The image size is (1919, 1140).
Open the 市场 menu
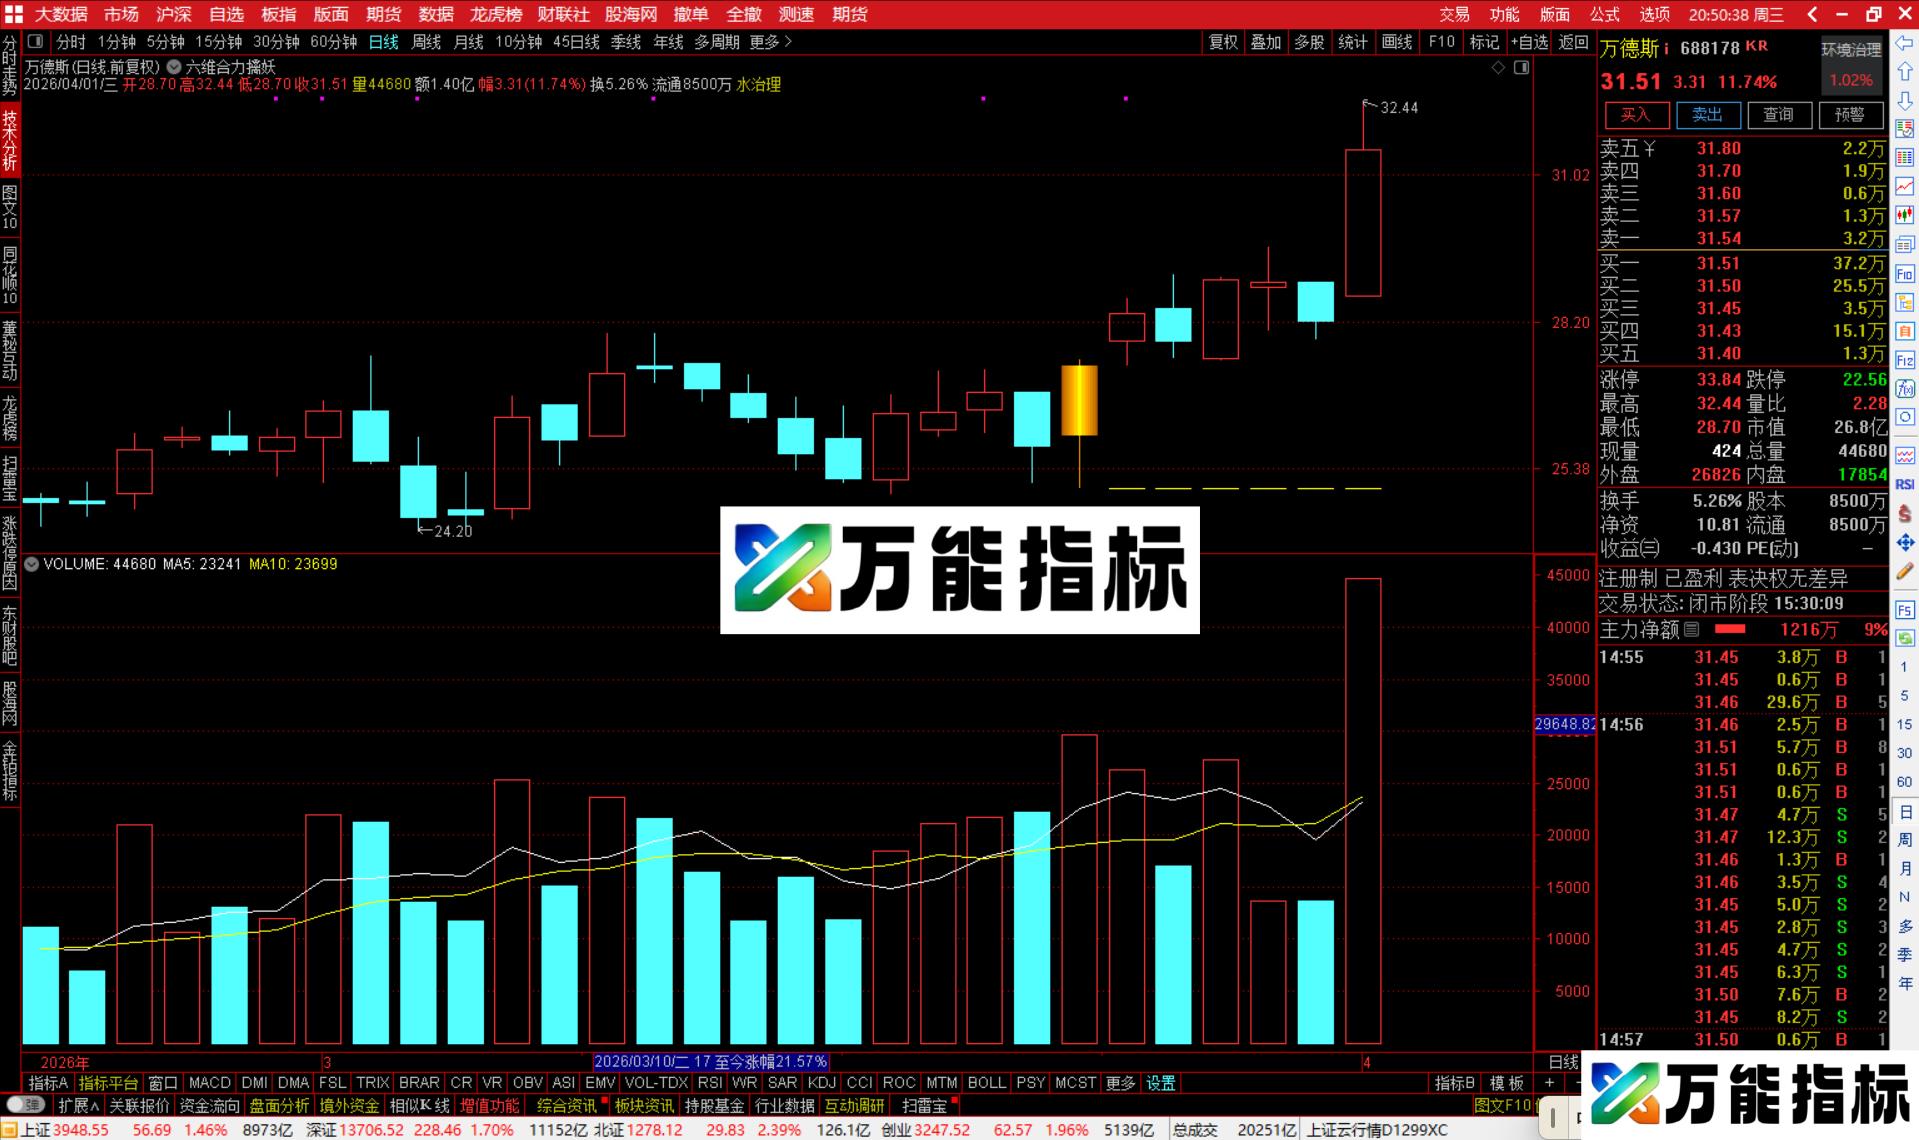click(x=120, y=14)
